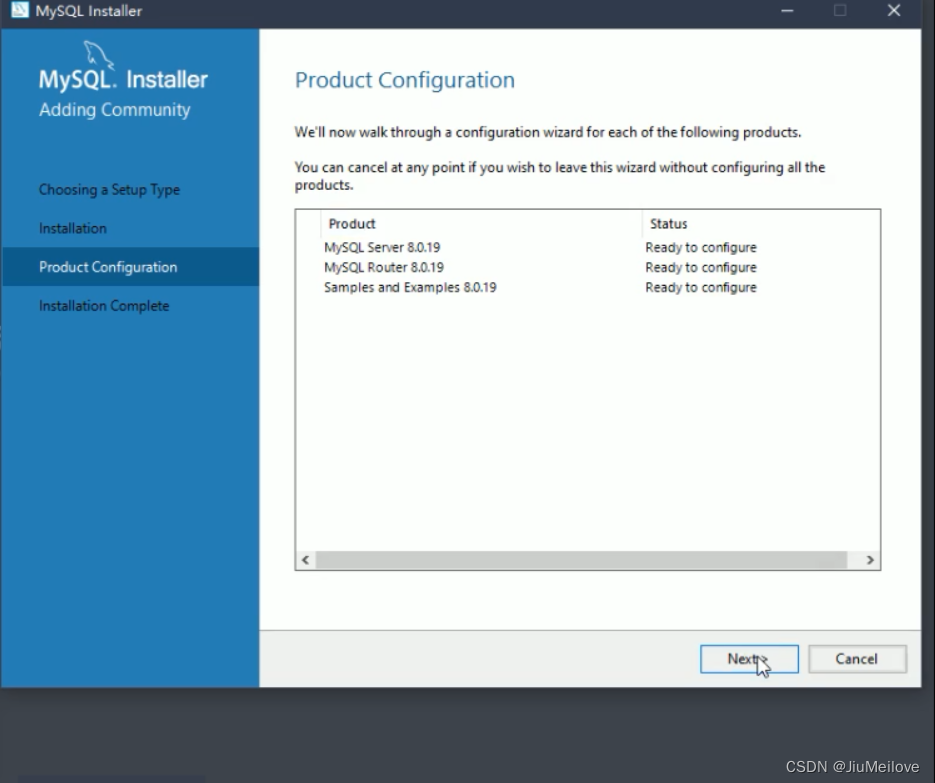Click the Product Configuration page heading
935x783 pixels.
coord(405,80)
